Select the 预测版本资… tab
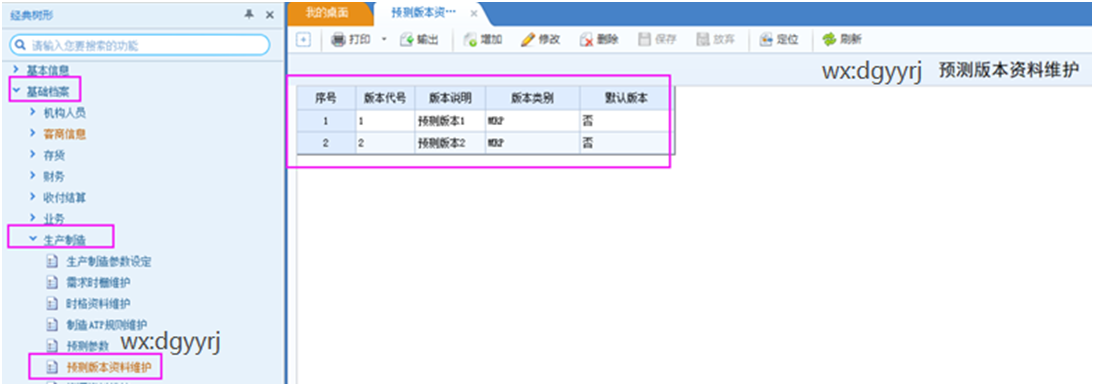 (423, 13)
